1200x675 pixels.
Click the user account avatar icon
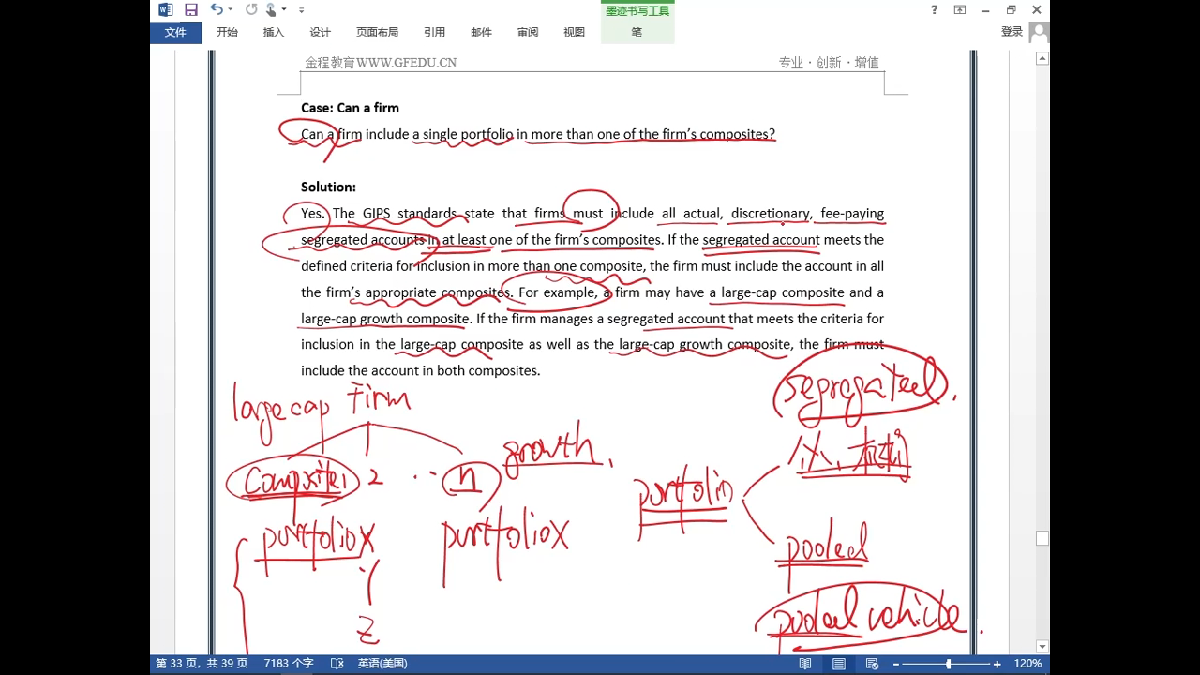[x=1039, y=32]
